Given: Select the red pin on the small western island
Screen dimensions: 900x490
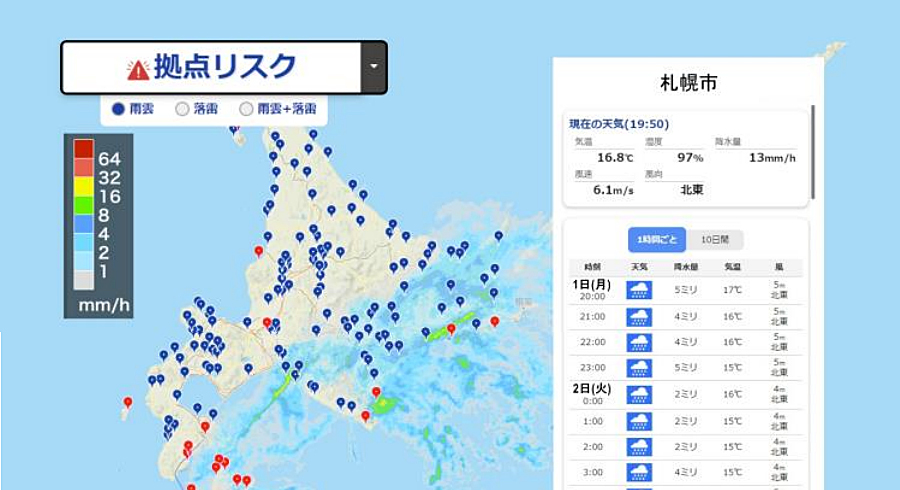Looking at the screenshot, I should [x=127, y=403].
